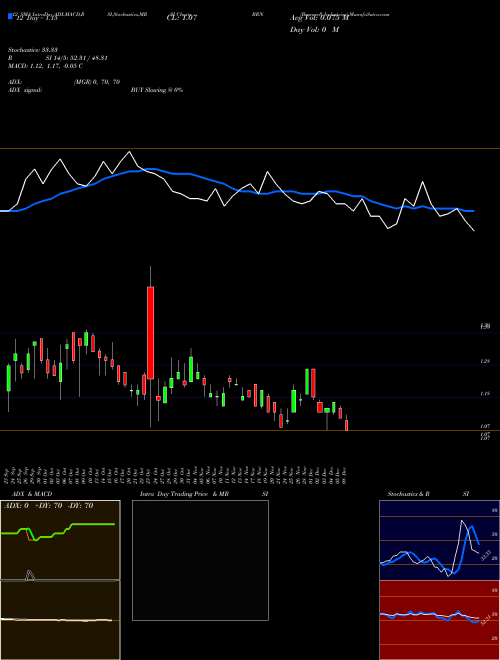
Task: Click the 1.18 price axis label
Action: click(485, 394)
